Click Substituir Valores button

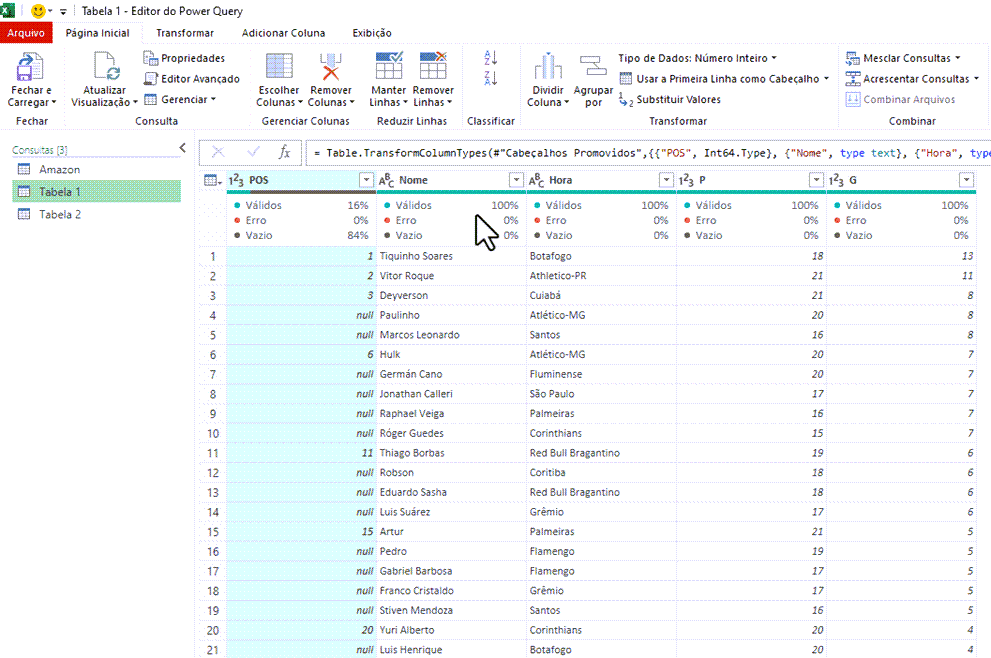(670, 99)
